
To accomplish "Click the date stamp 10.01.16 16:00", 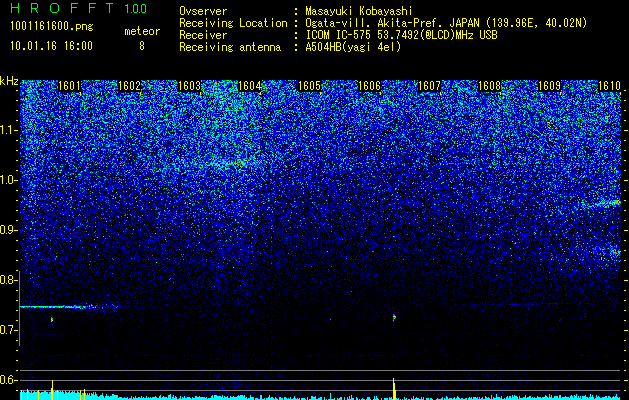I will coord(51,46).
